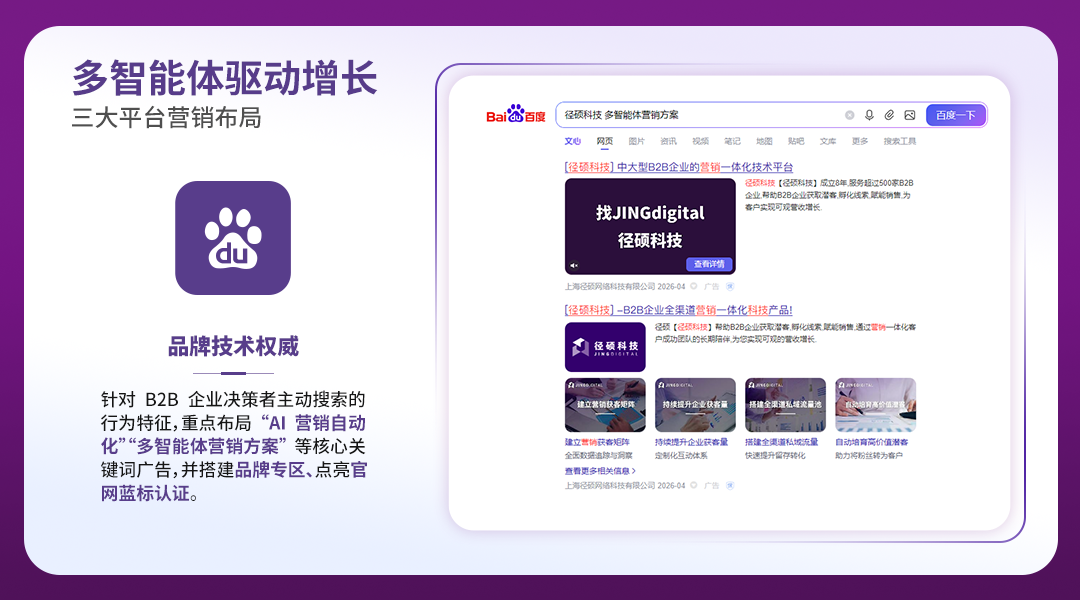Click the 保 badge icon below the video result
The image size is (1080, 600).
click(x=730, y=287)
